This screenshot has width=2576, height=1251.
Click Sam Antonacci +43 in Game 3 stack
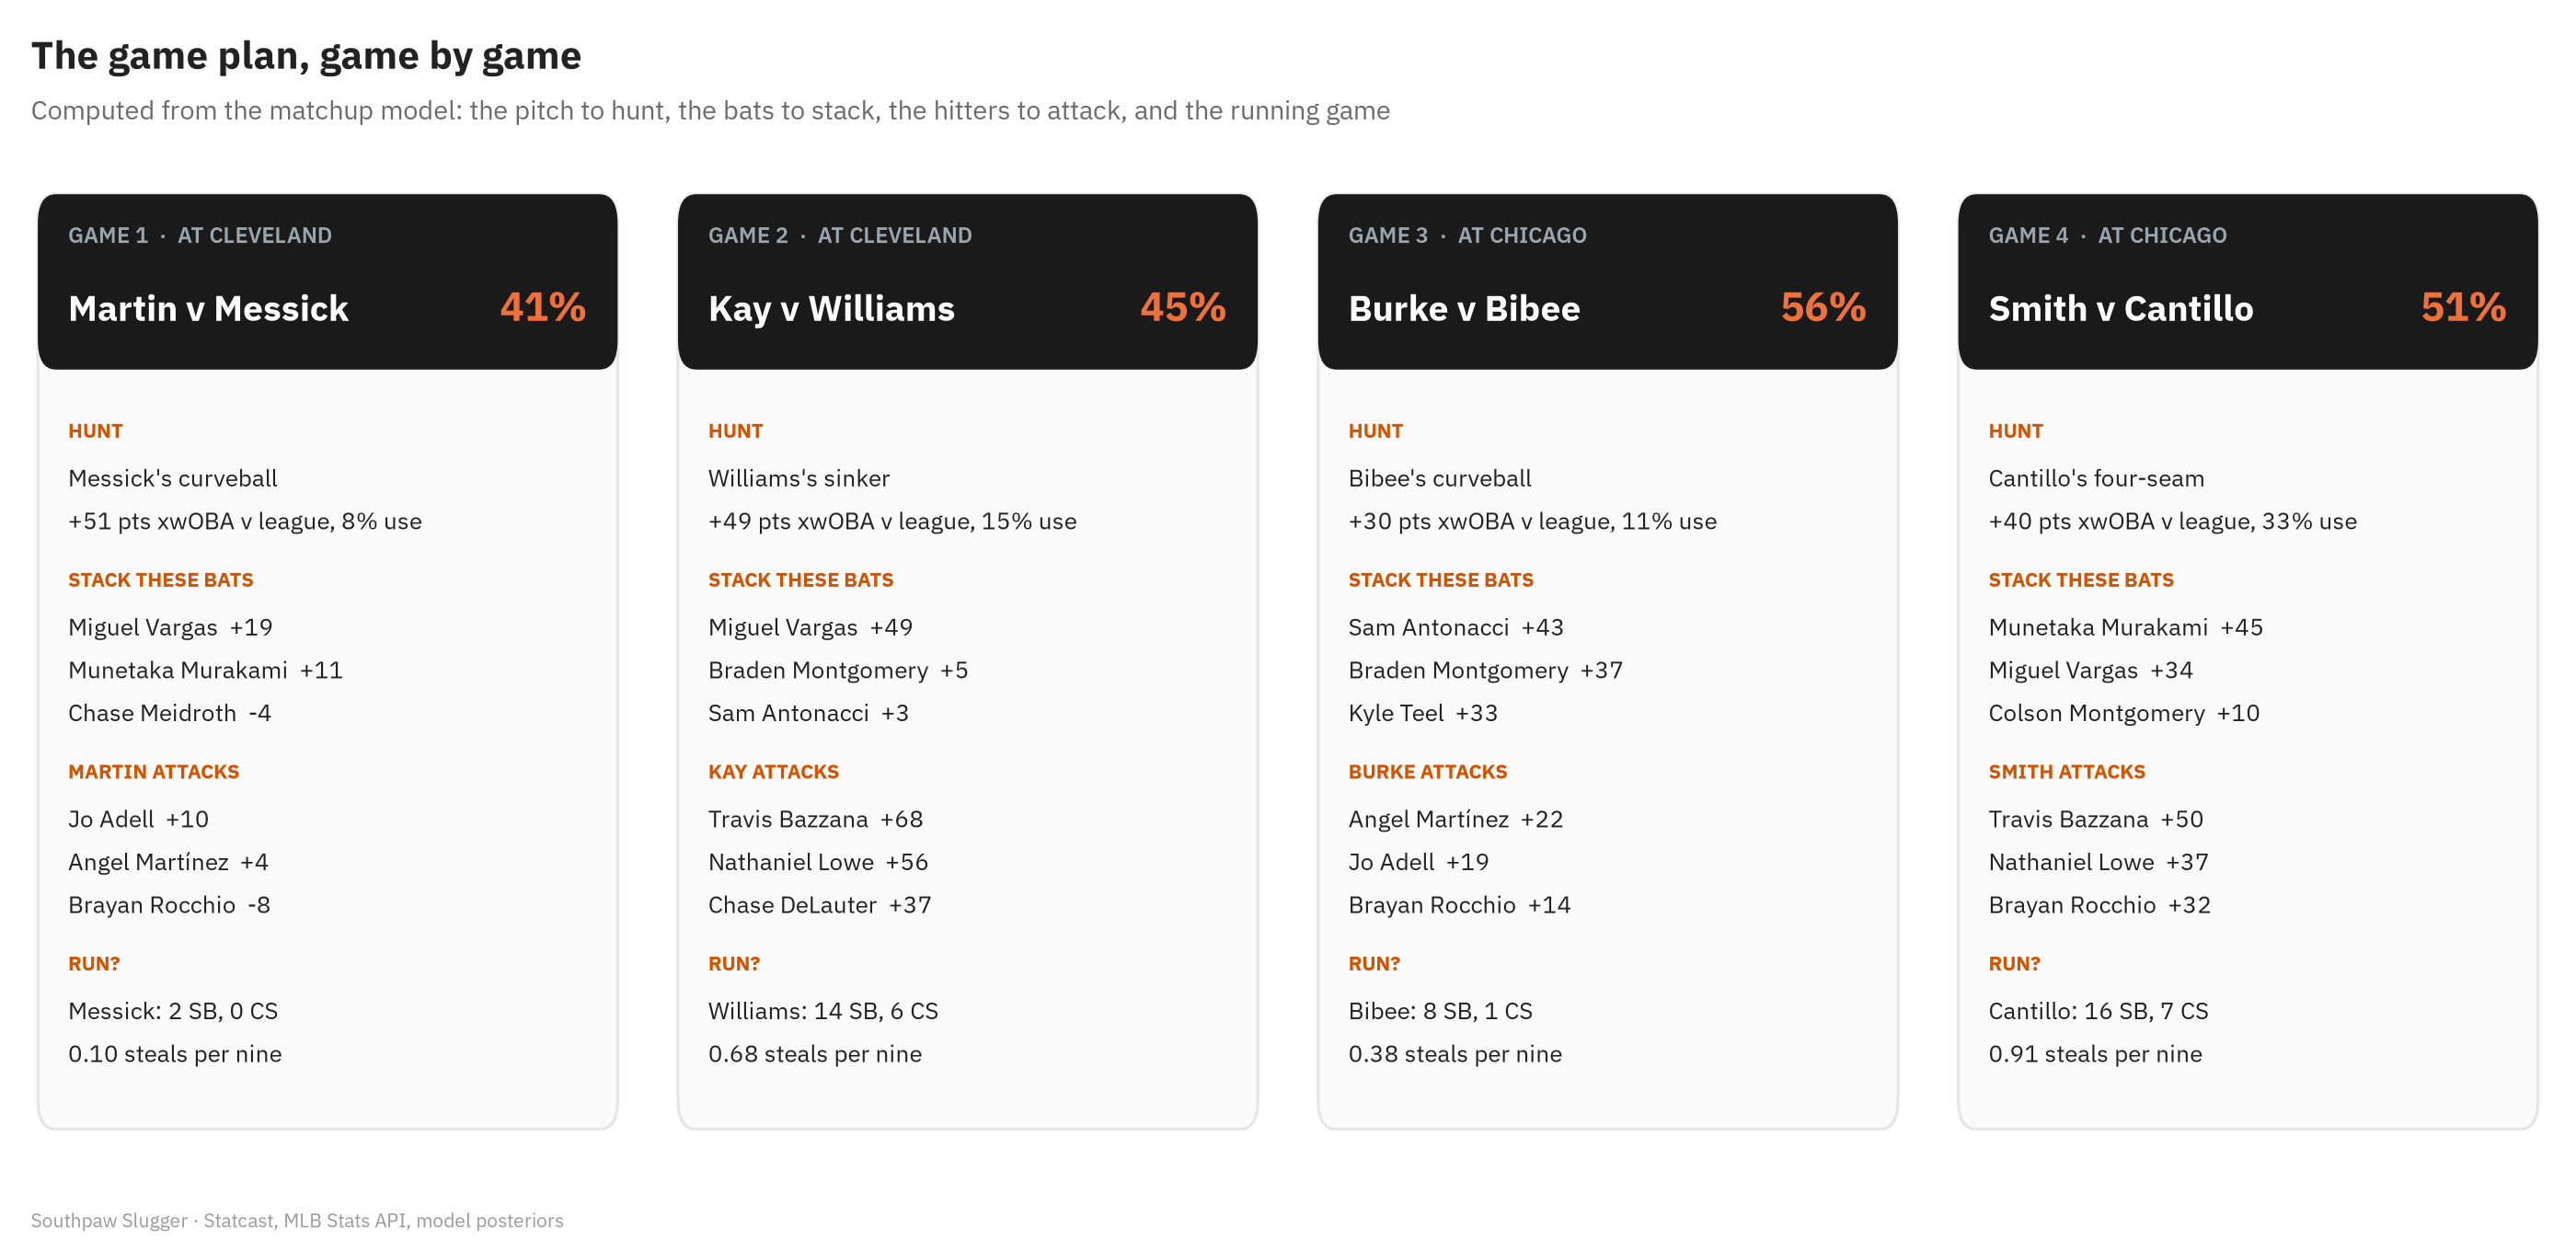click(1455, 627)
